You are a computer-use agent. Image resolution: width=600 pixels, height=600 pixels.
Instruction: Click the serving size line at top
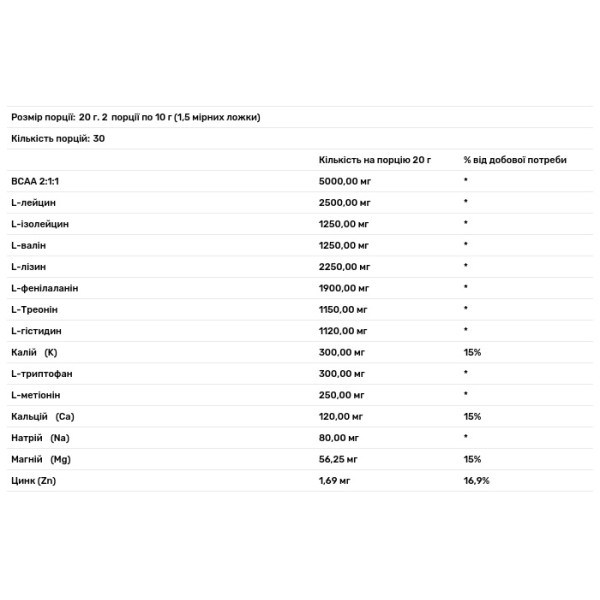(x=135, y=117)
